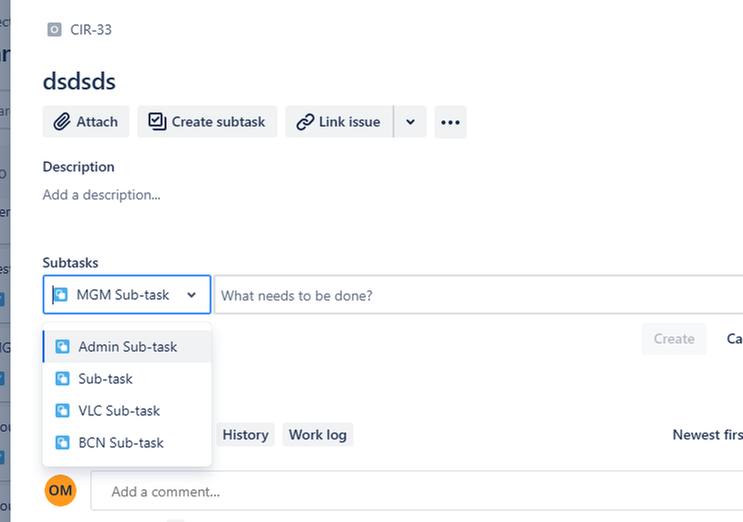743x522 pixels.
Task: Click the greyed-out Create button
Action: click(x=674, y=339)
